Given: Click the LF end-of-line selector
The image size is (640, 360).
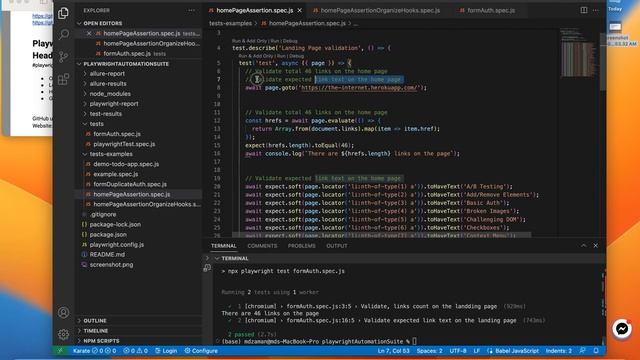Looking at the screenshot, I should [x=476, y=351].
